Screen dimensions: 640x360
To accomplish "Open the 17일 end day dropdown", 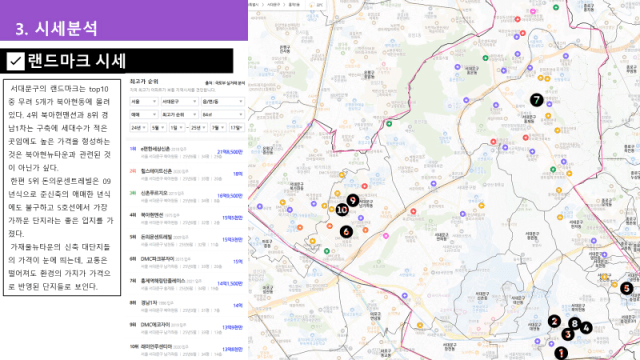I will (x=236, y=128).
